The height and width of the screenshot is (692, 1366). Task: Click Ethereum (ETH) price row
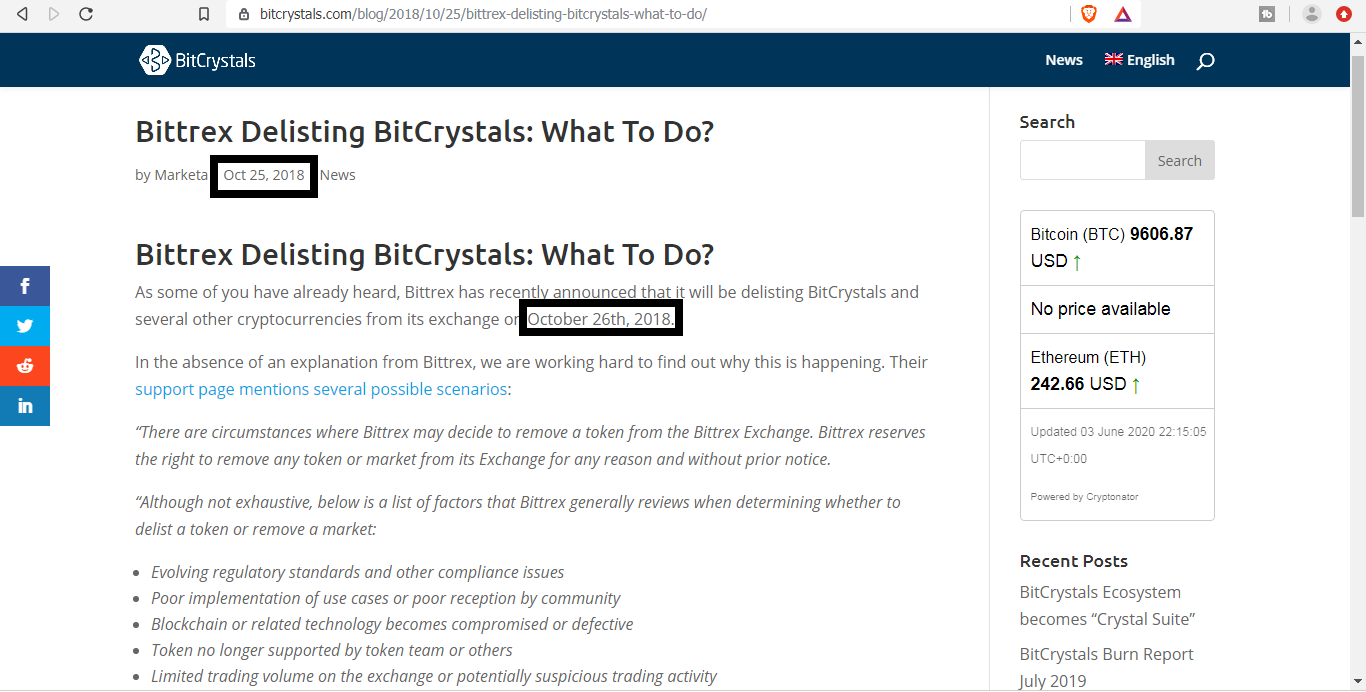tap(1117, 371)
